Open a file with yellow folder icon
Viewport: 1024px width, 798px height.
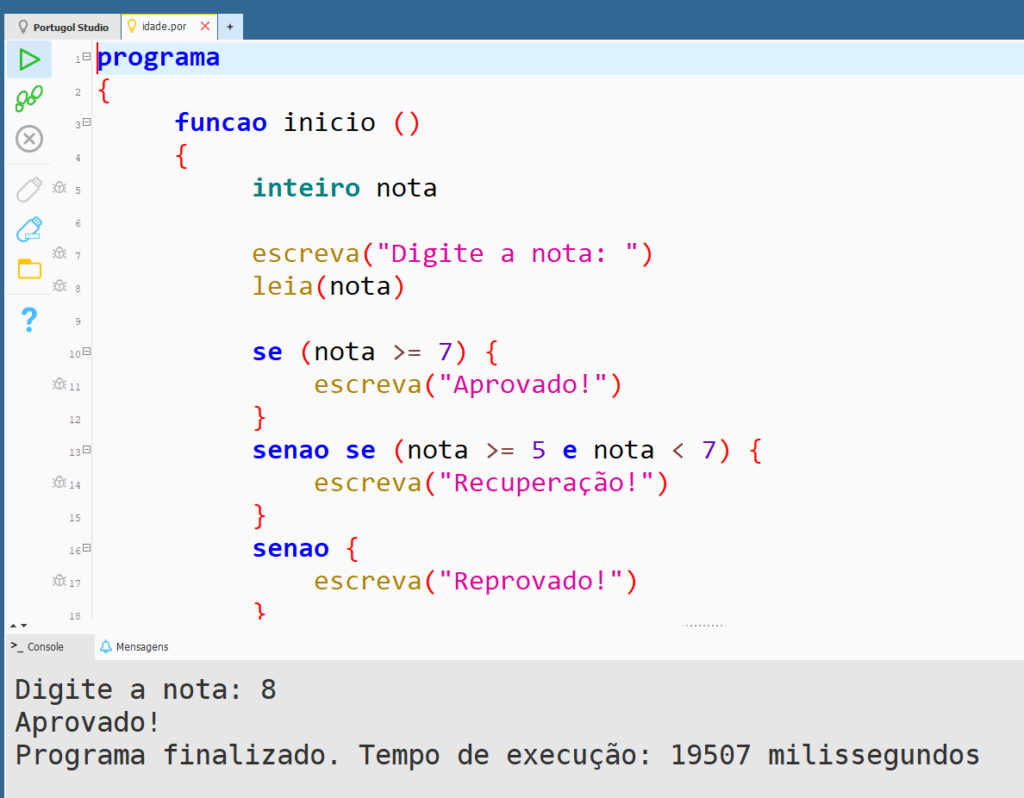29,269
